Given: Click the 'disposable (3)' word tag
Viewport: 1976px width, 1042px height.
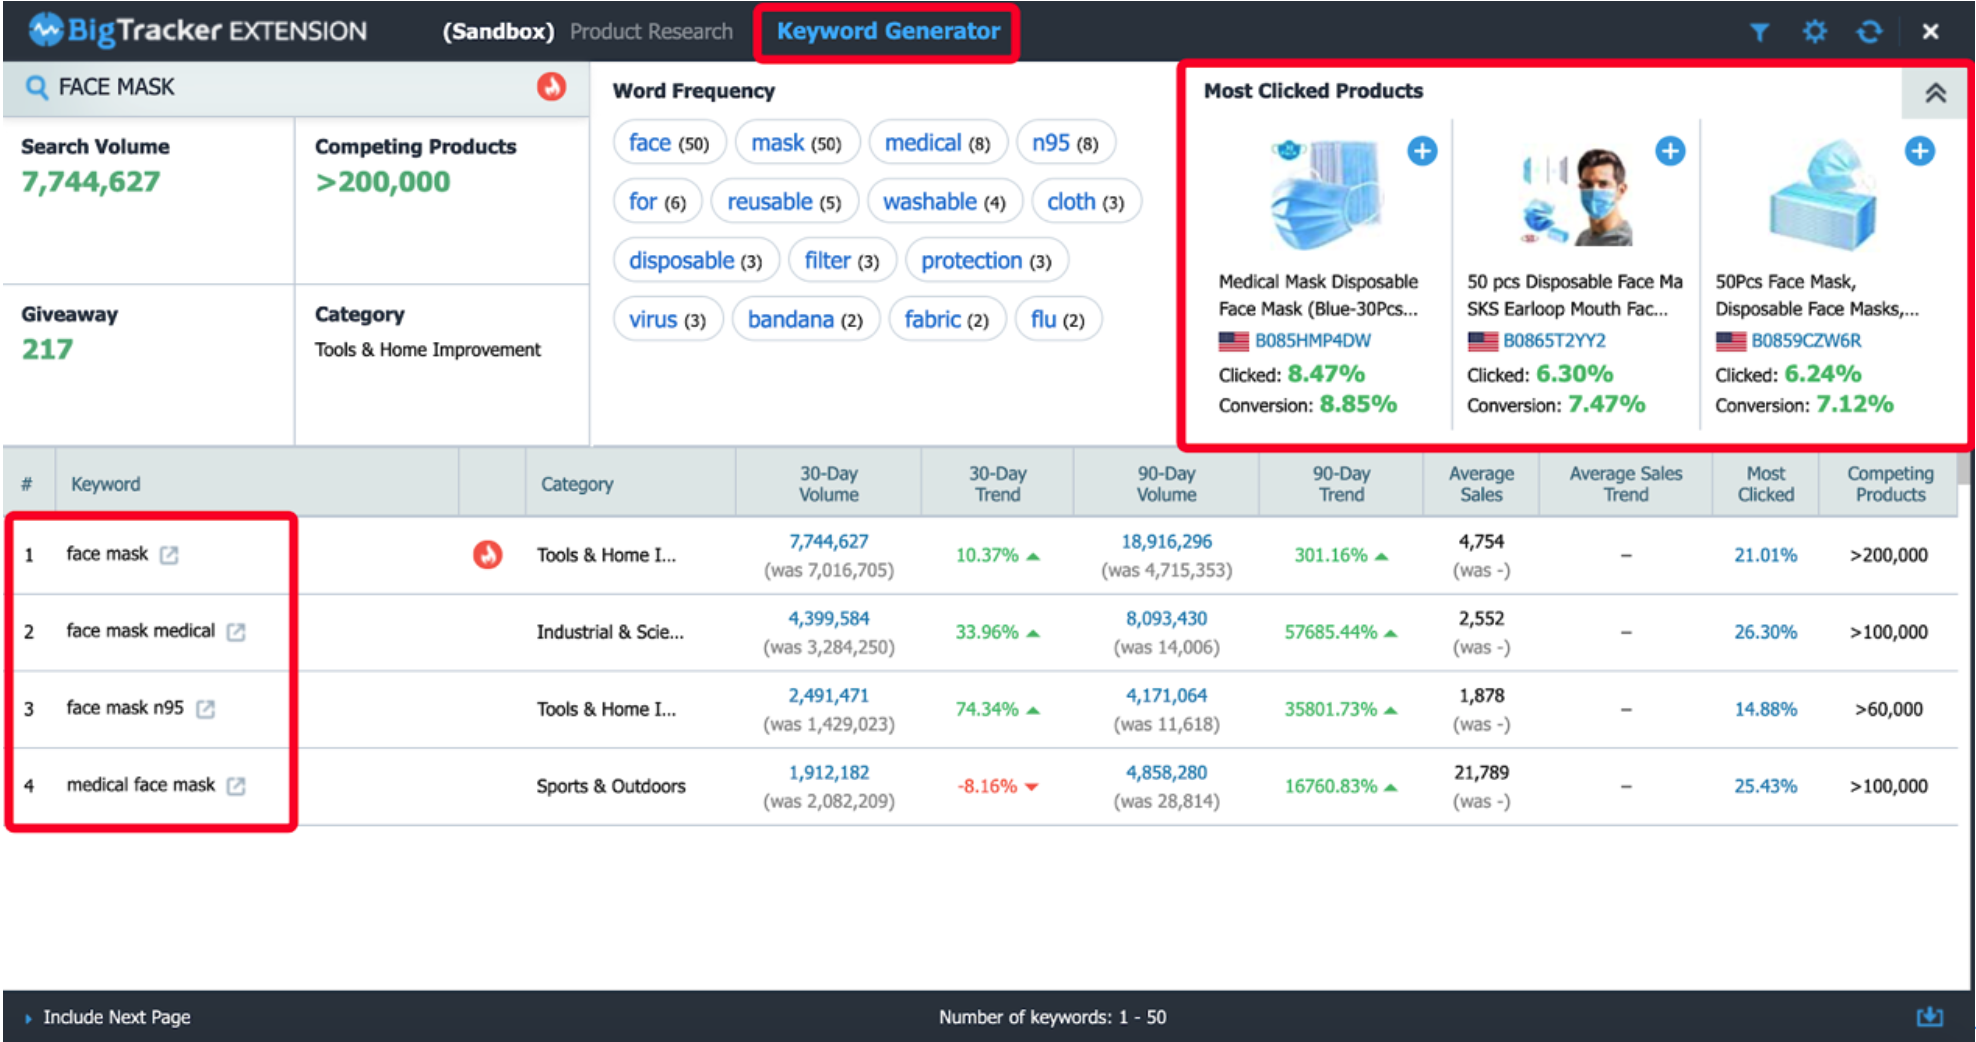Looking at the screenshot, I should (695, 261).
